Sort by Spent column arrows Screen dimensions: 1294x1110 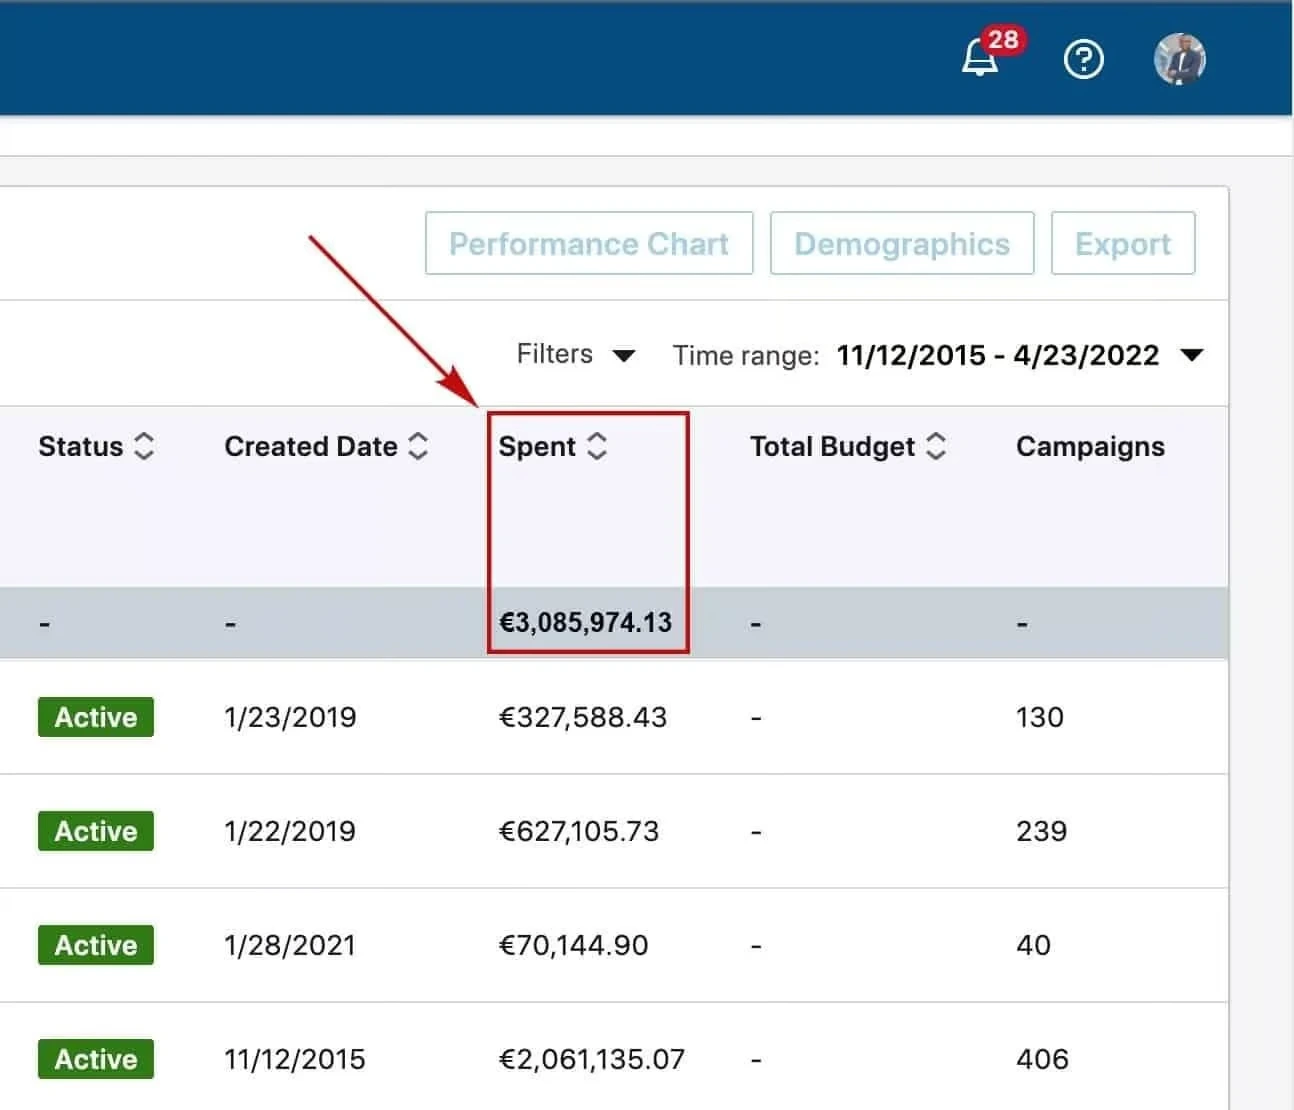coord(597,446)
